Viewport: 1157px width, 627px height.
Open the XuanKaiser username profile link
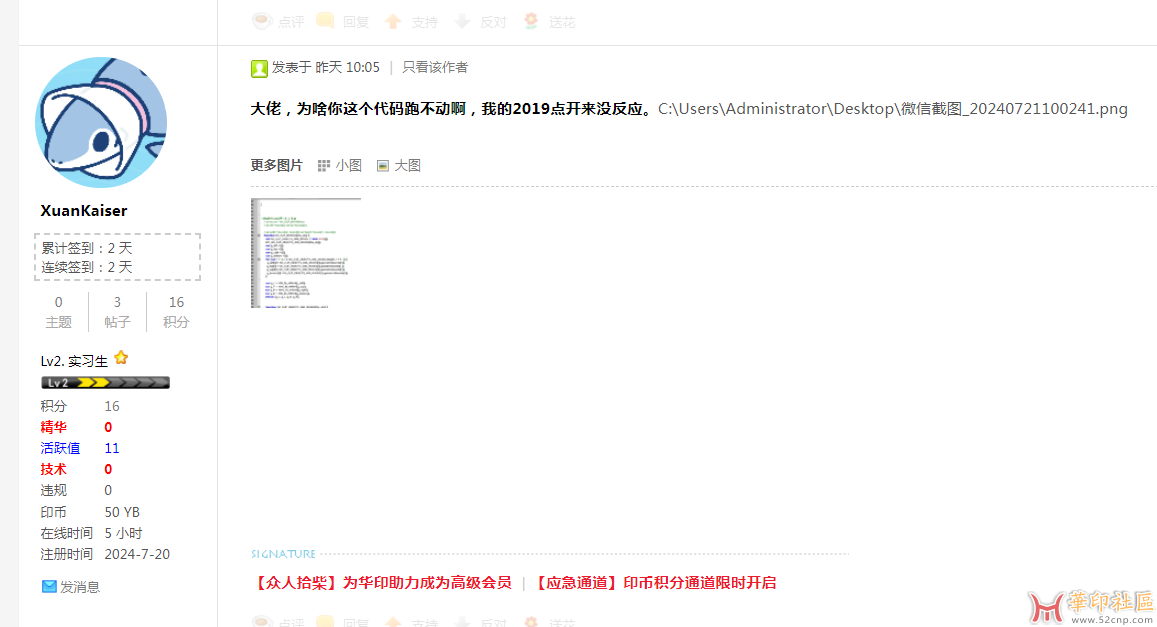click(x=83, y=210)
